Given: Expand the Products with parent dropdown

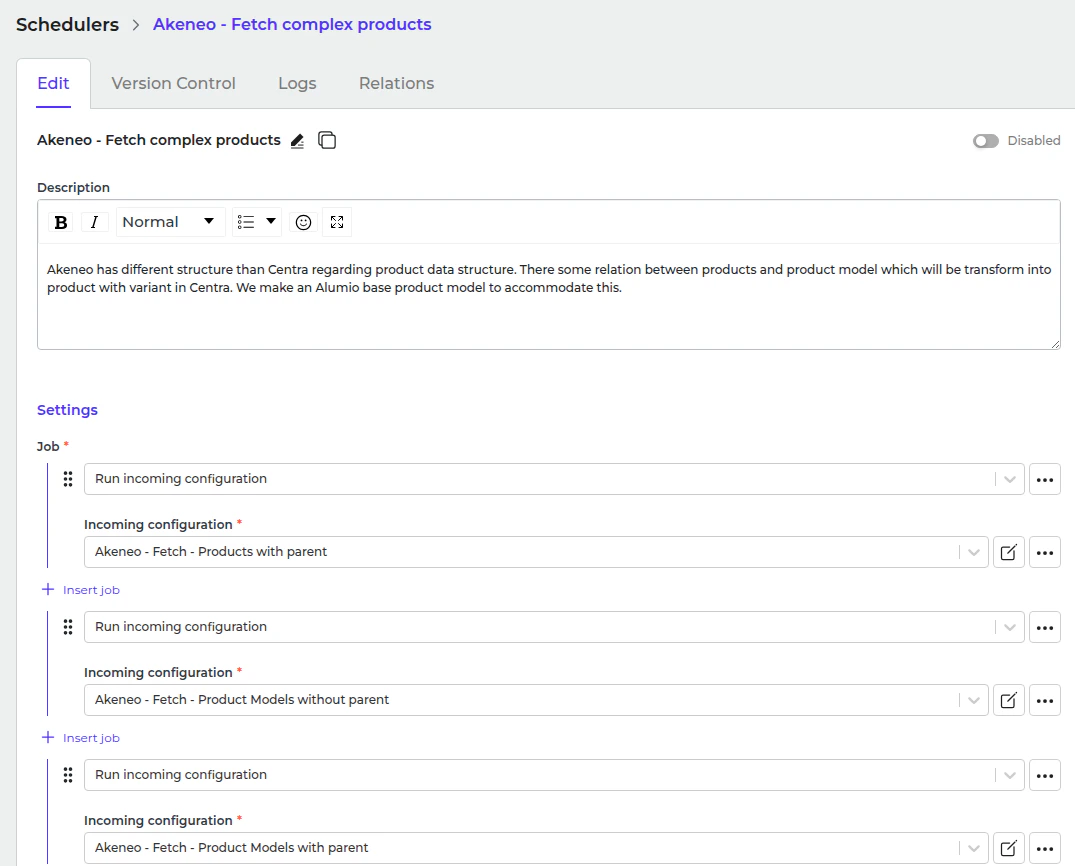Looking at the screenshot, I should pos(974,553).
